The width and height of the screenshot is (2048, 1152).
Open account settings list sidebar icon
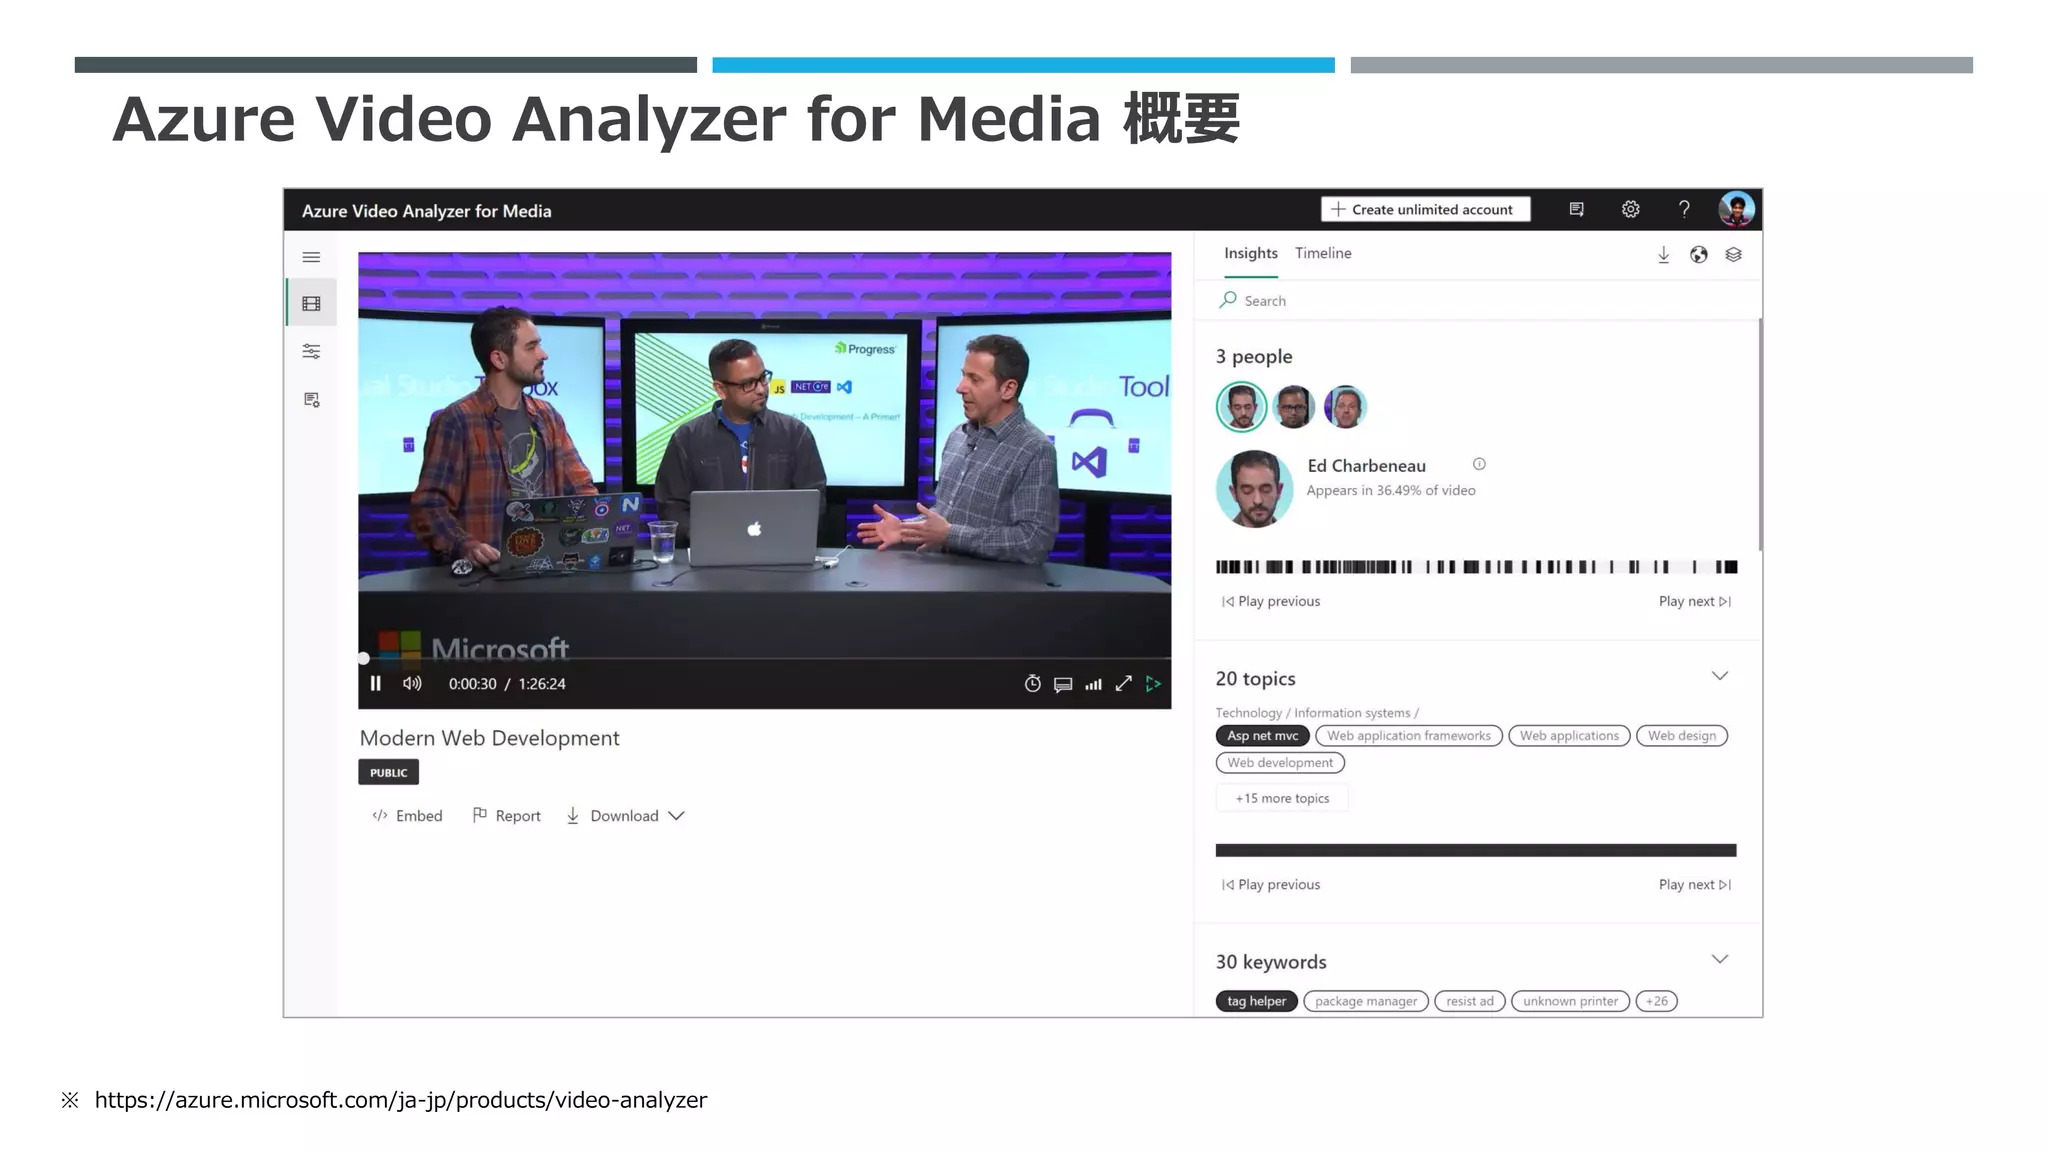click(x=311, y=400)
